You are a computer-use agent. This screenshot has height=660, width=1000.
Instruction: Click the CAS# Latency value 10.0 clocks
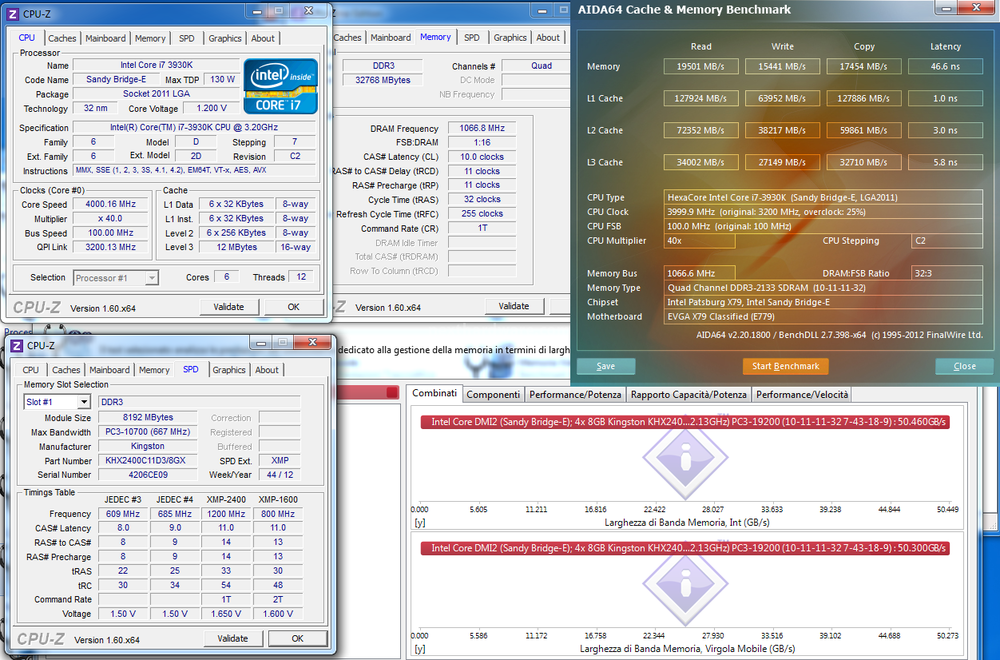(482, 157)
